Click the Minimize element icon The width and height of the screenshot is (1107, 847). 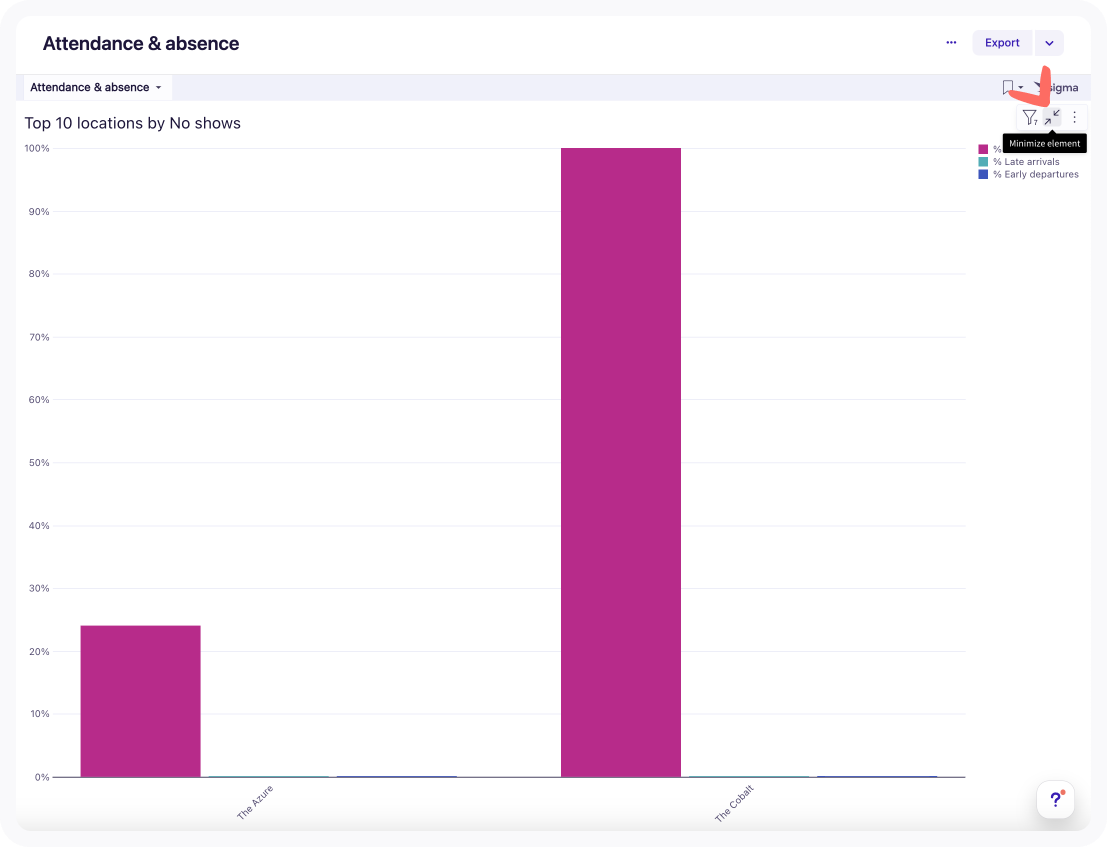click(1052, 117)
